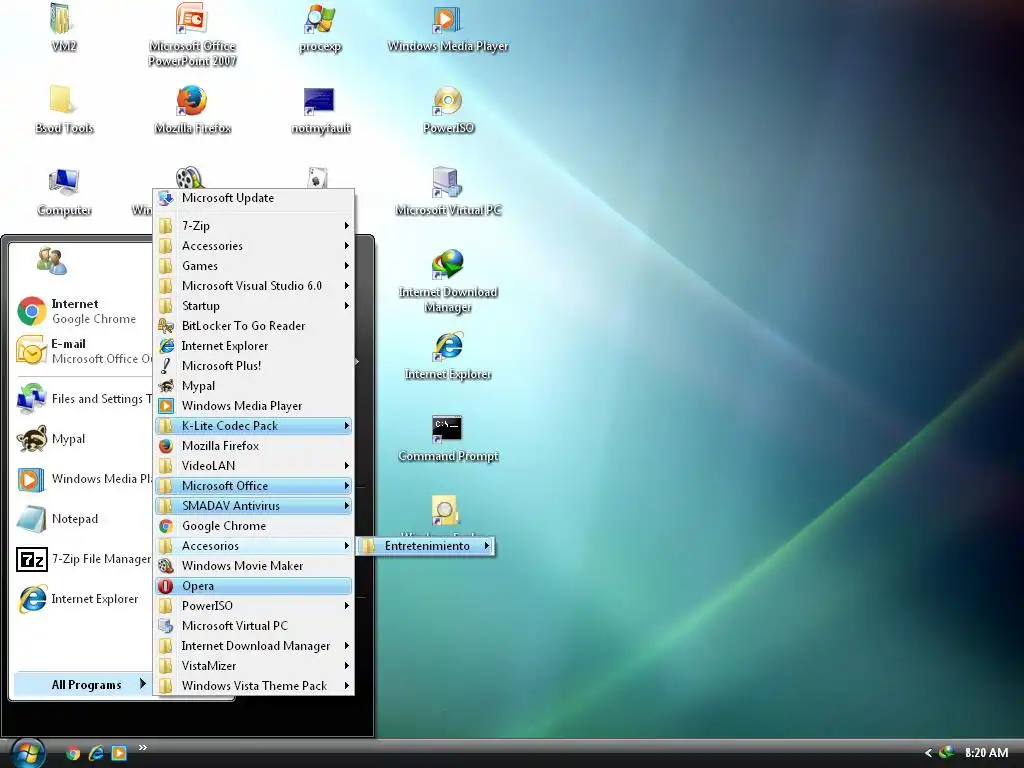Expand Microsoft Visual Studio 6.0 folder
The height and width of the screenshot is (768, 1024).
pos(254,285)
